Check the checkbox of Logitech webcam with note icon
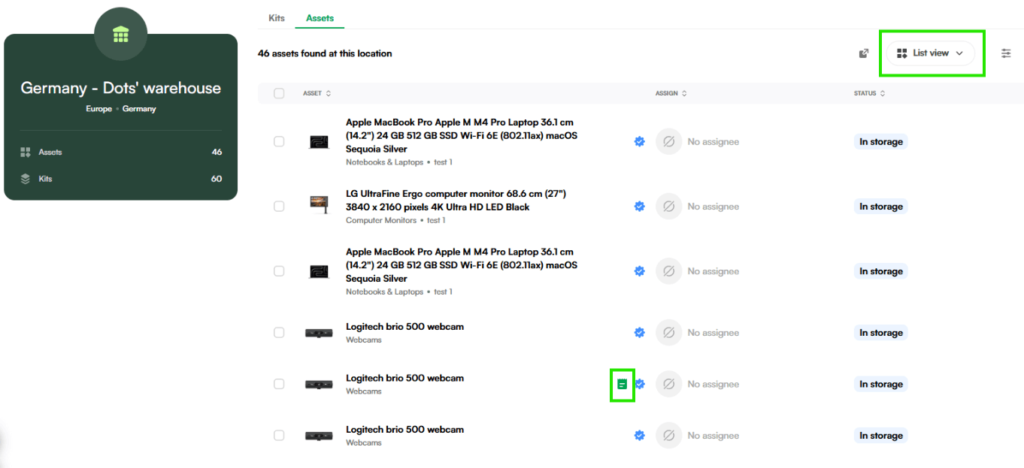1024x468 pixels. coord(279,384)
